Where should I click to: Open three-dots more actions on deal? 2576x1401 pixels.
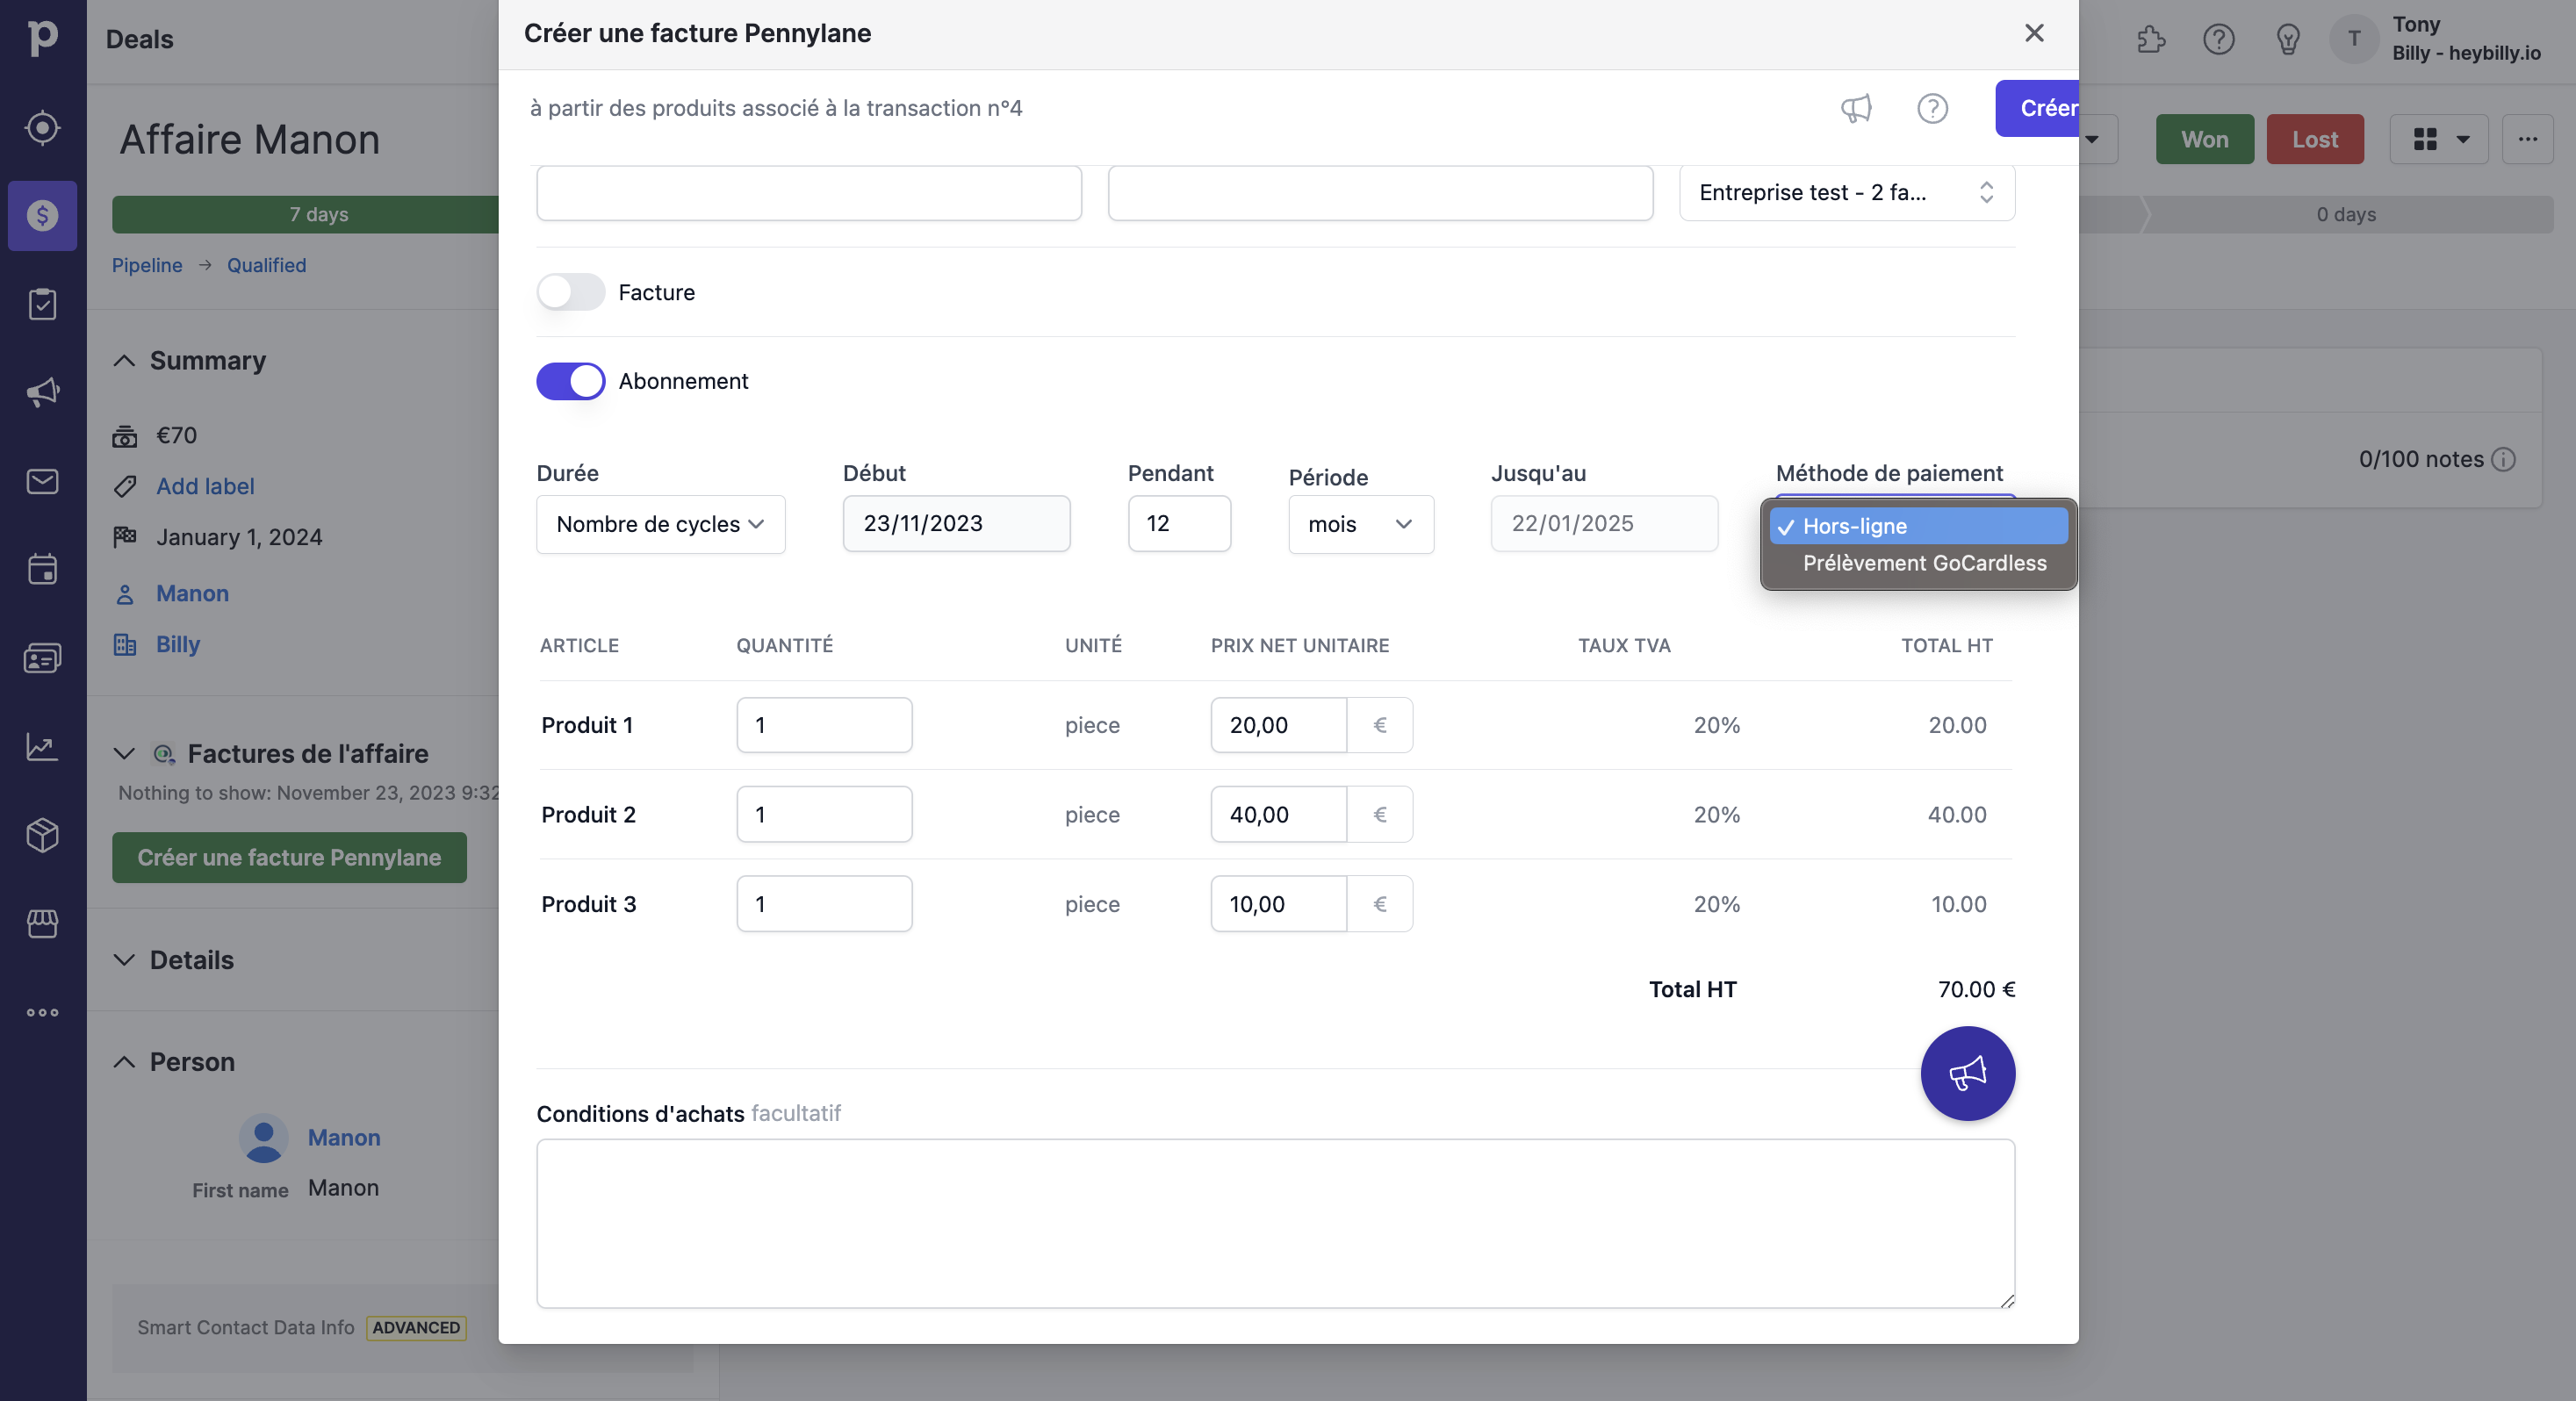[2527, 139]
